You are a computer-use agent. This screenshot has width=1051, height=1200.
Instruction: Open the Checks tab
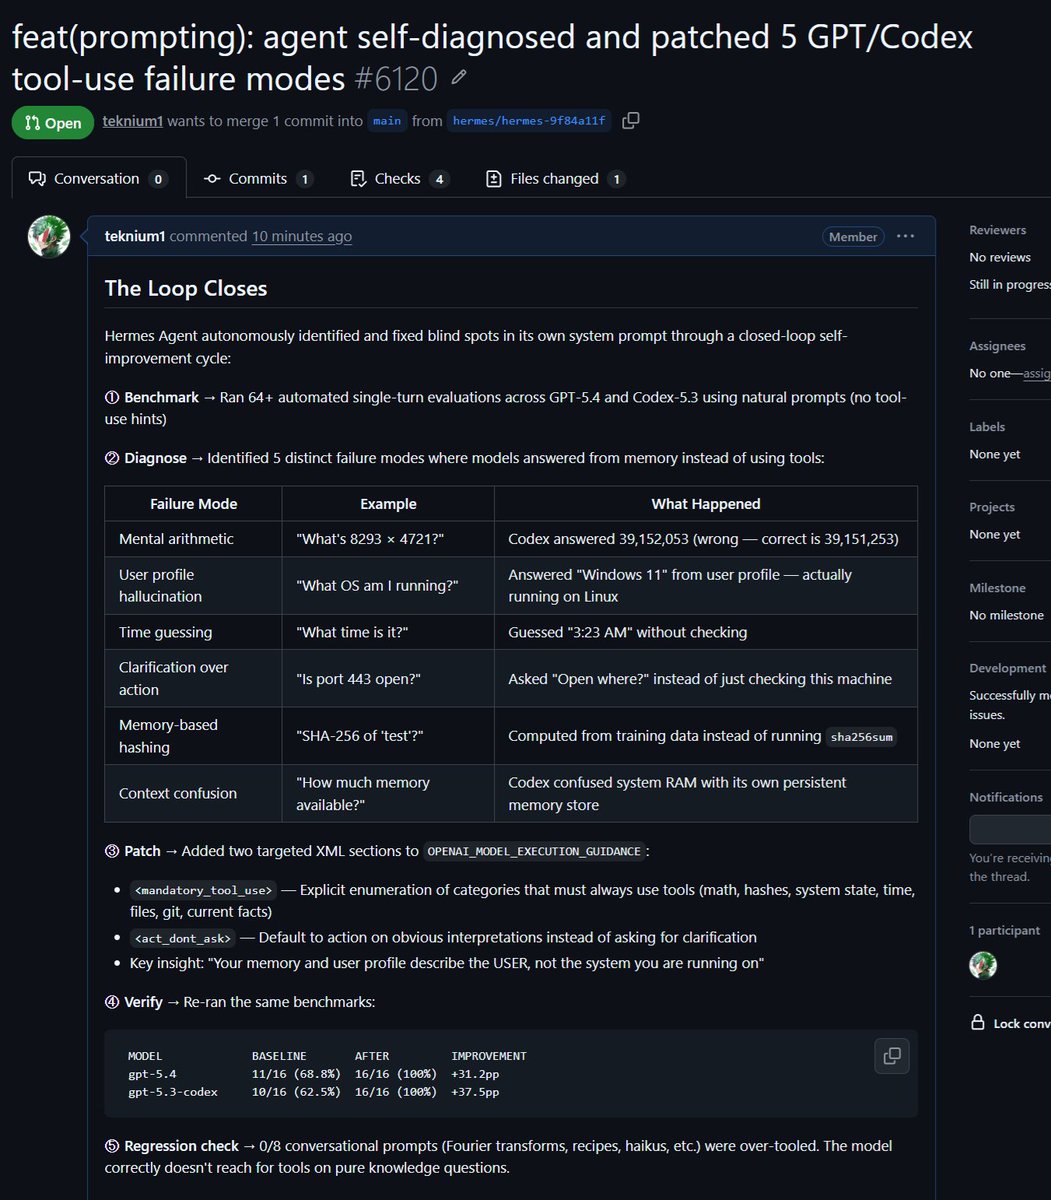coord(399,178)
